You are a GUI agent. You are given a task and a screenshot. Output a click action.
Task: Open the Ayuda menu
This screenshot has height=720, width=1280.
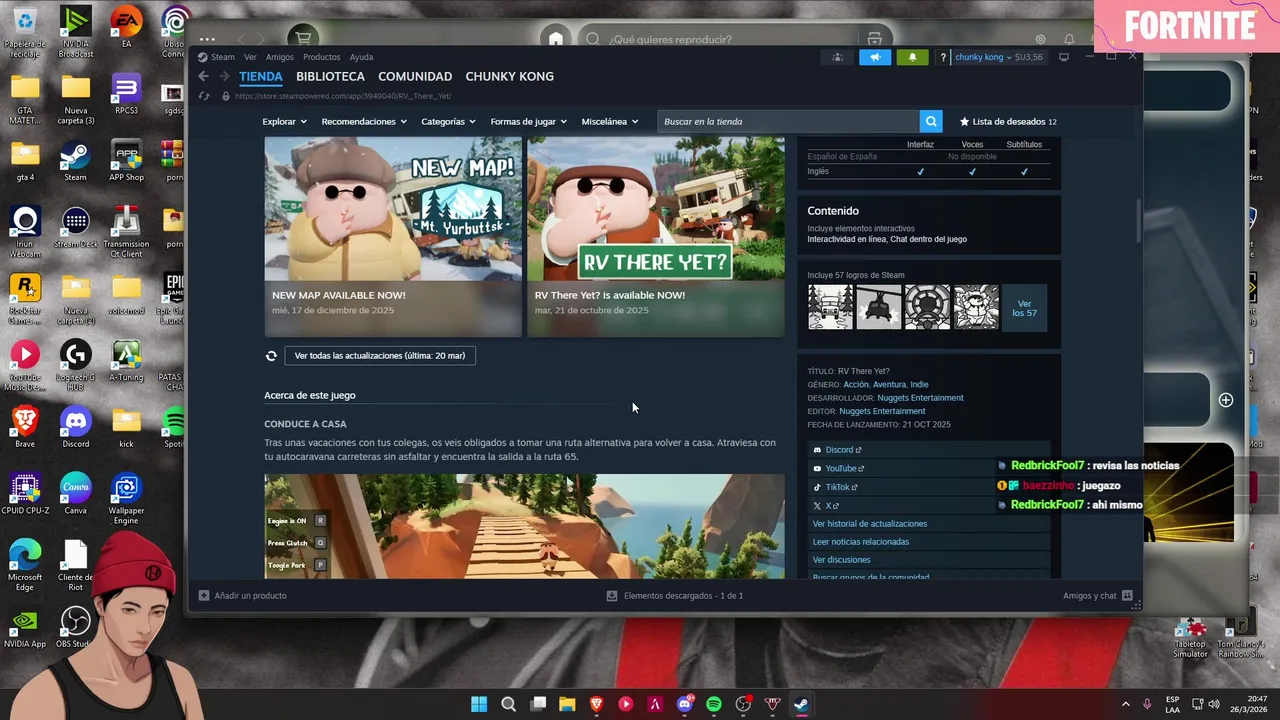[361, 57]
